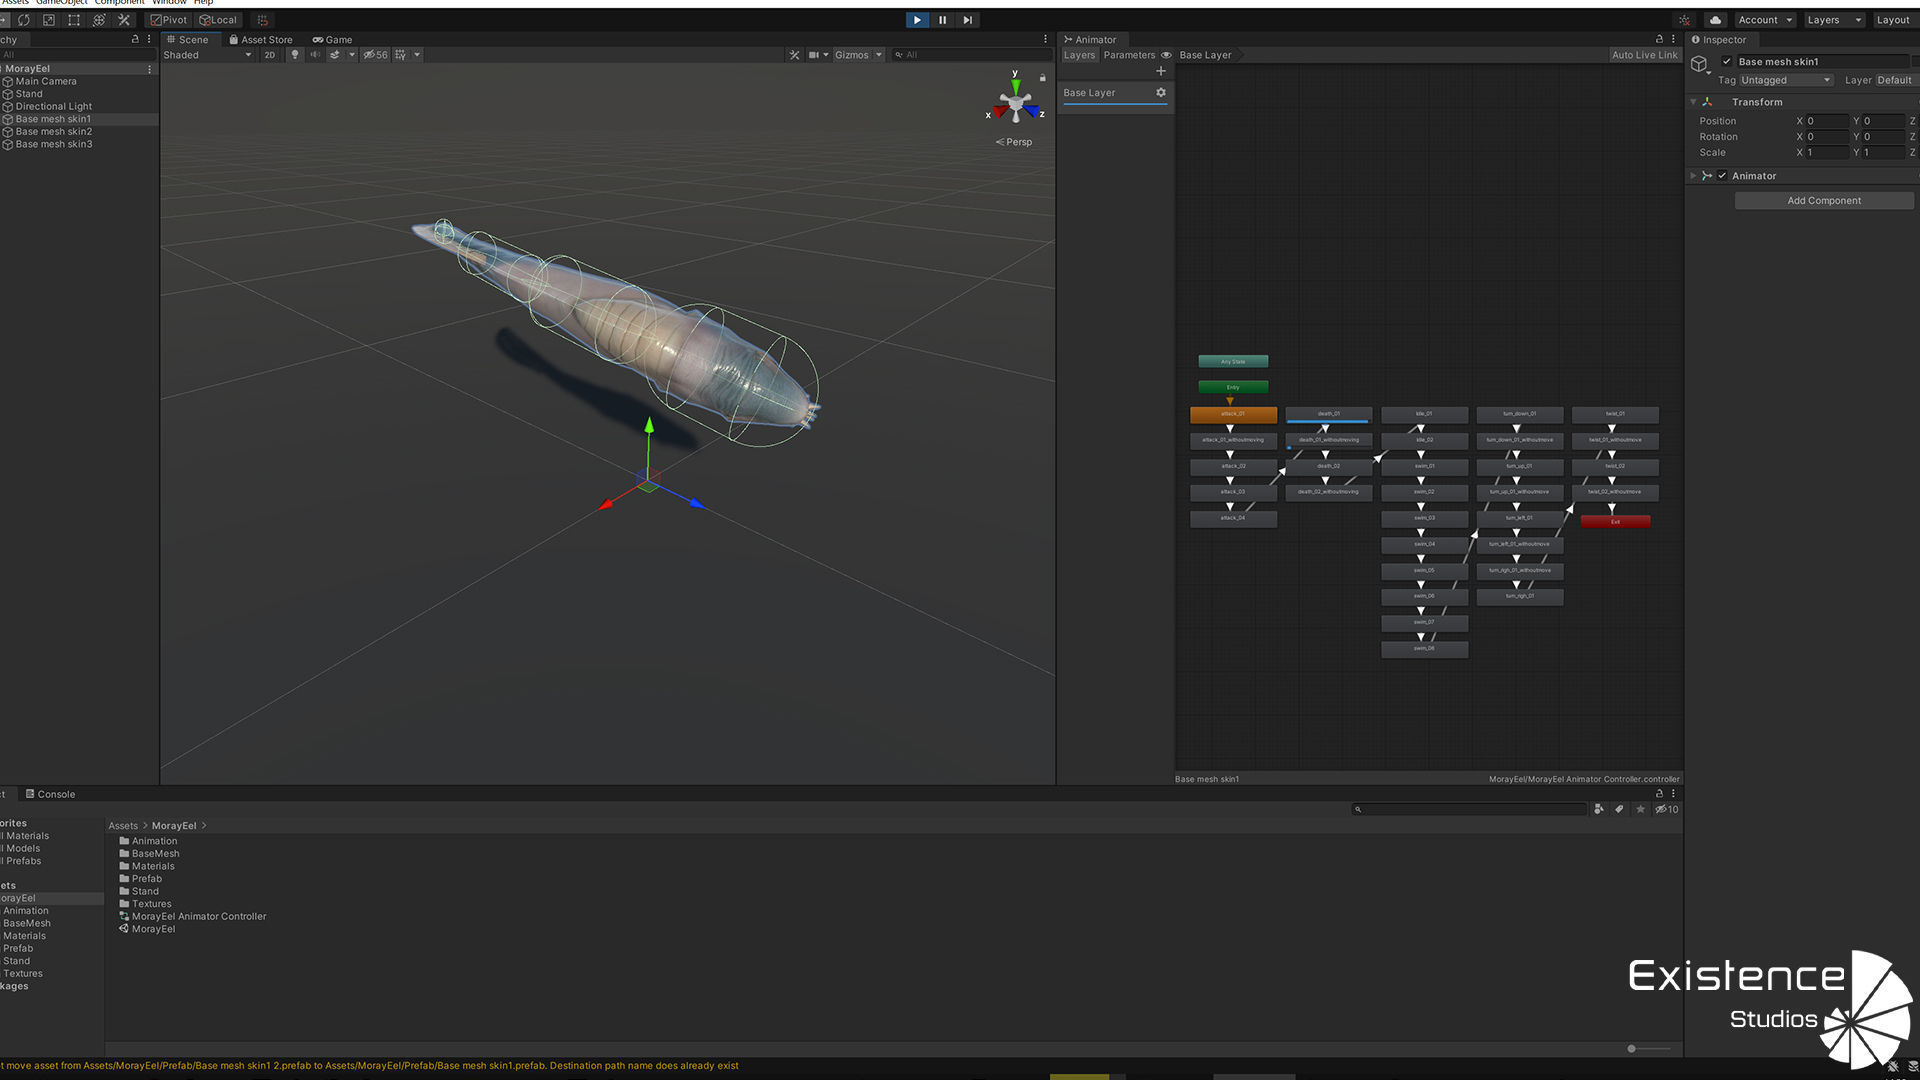Open custom editor tools icon
Image resolution: width=1920 pixels, height=1080 pixels.
[x=124, y=20]
